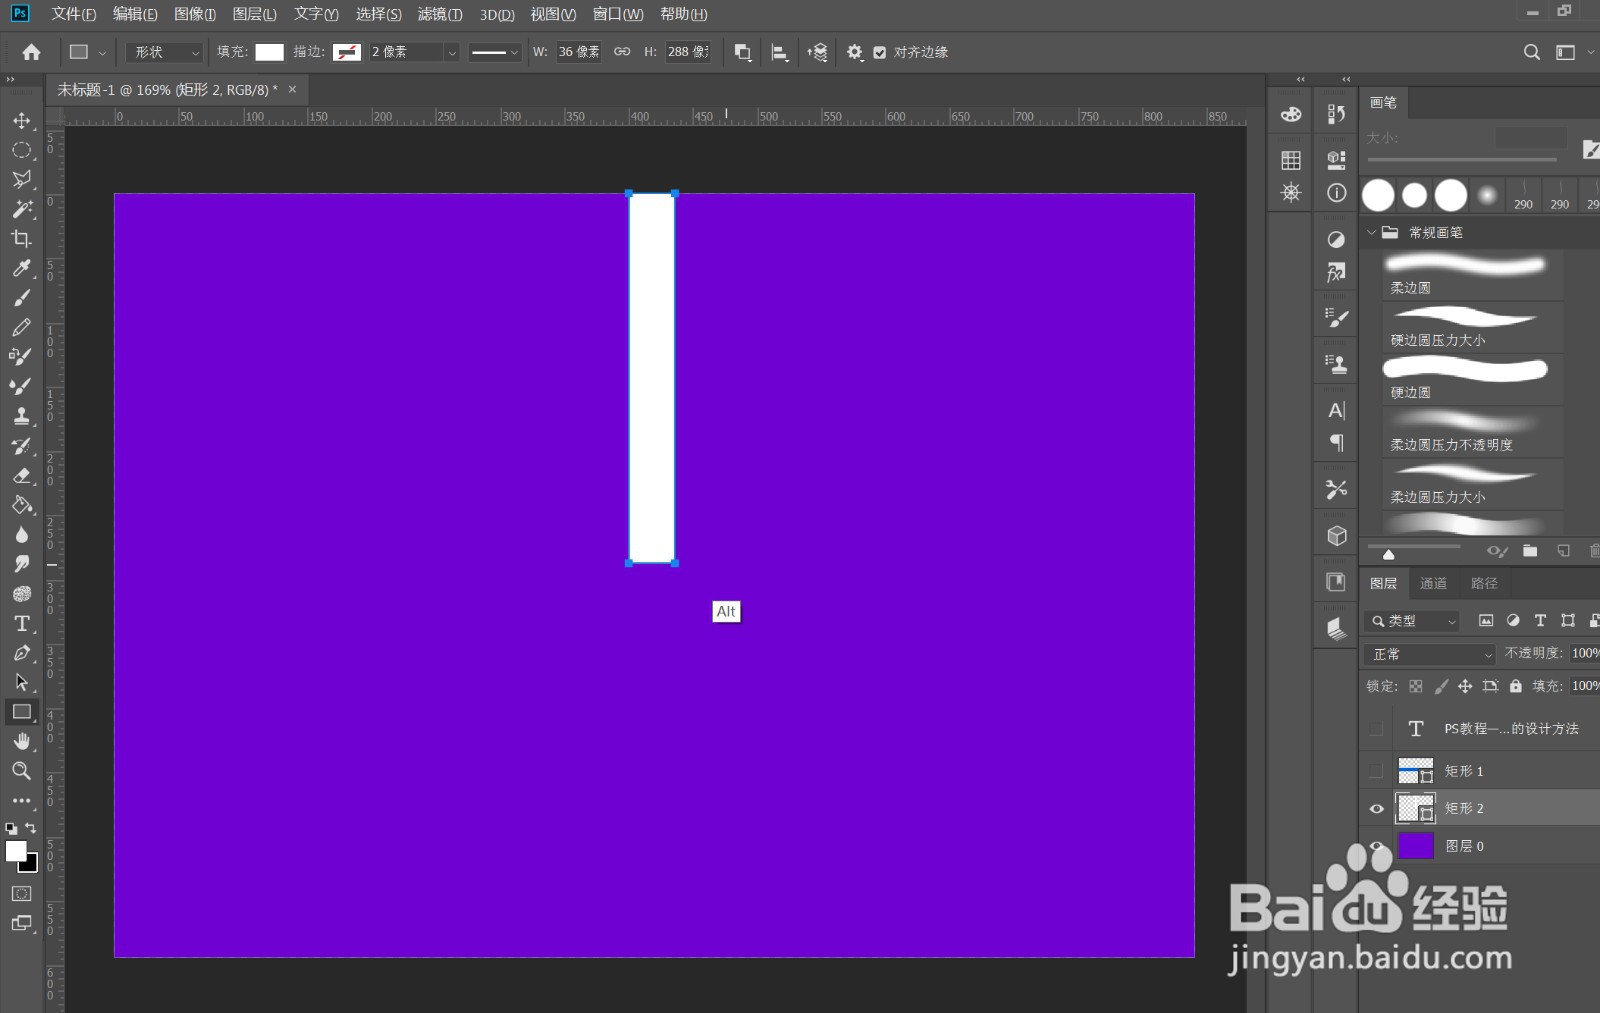Switch to the 通道 tab
The width and height of the screenshot is (1600, 1013).
1433,583
